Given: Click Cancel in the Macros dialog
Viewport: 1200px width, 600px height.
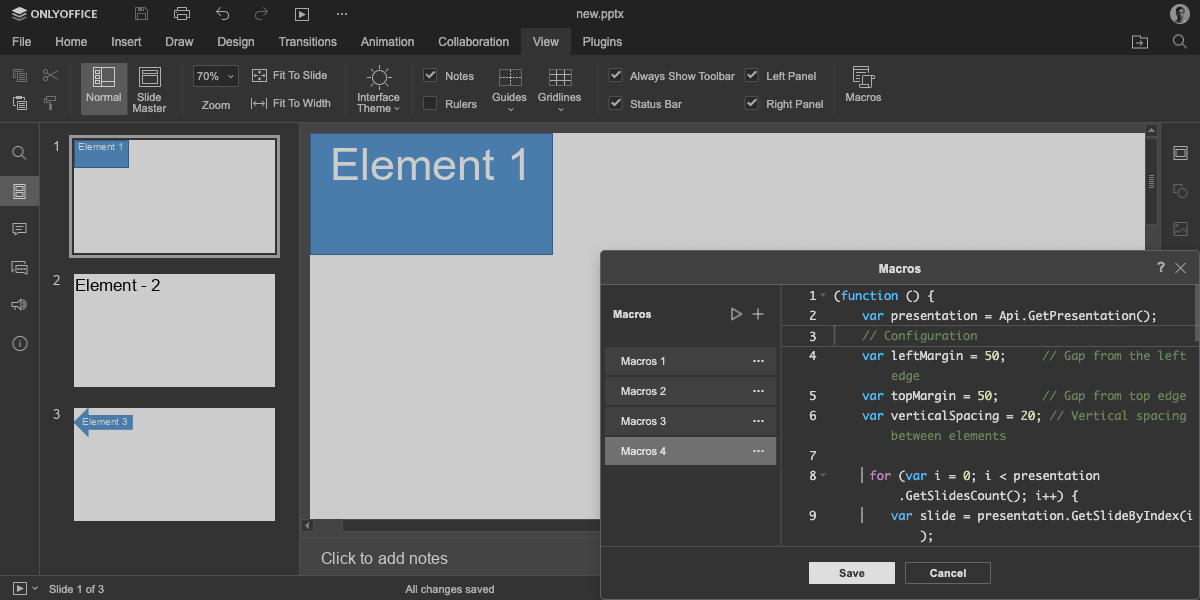Looking at the screenshot, I should 948,573.
